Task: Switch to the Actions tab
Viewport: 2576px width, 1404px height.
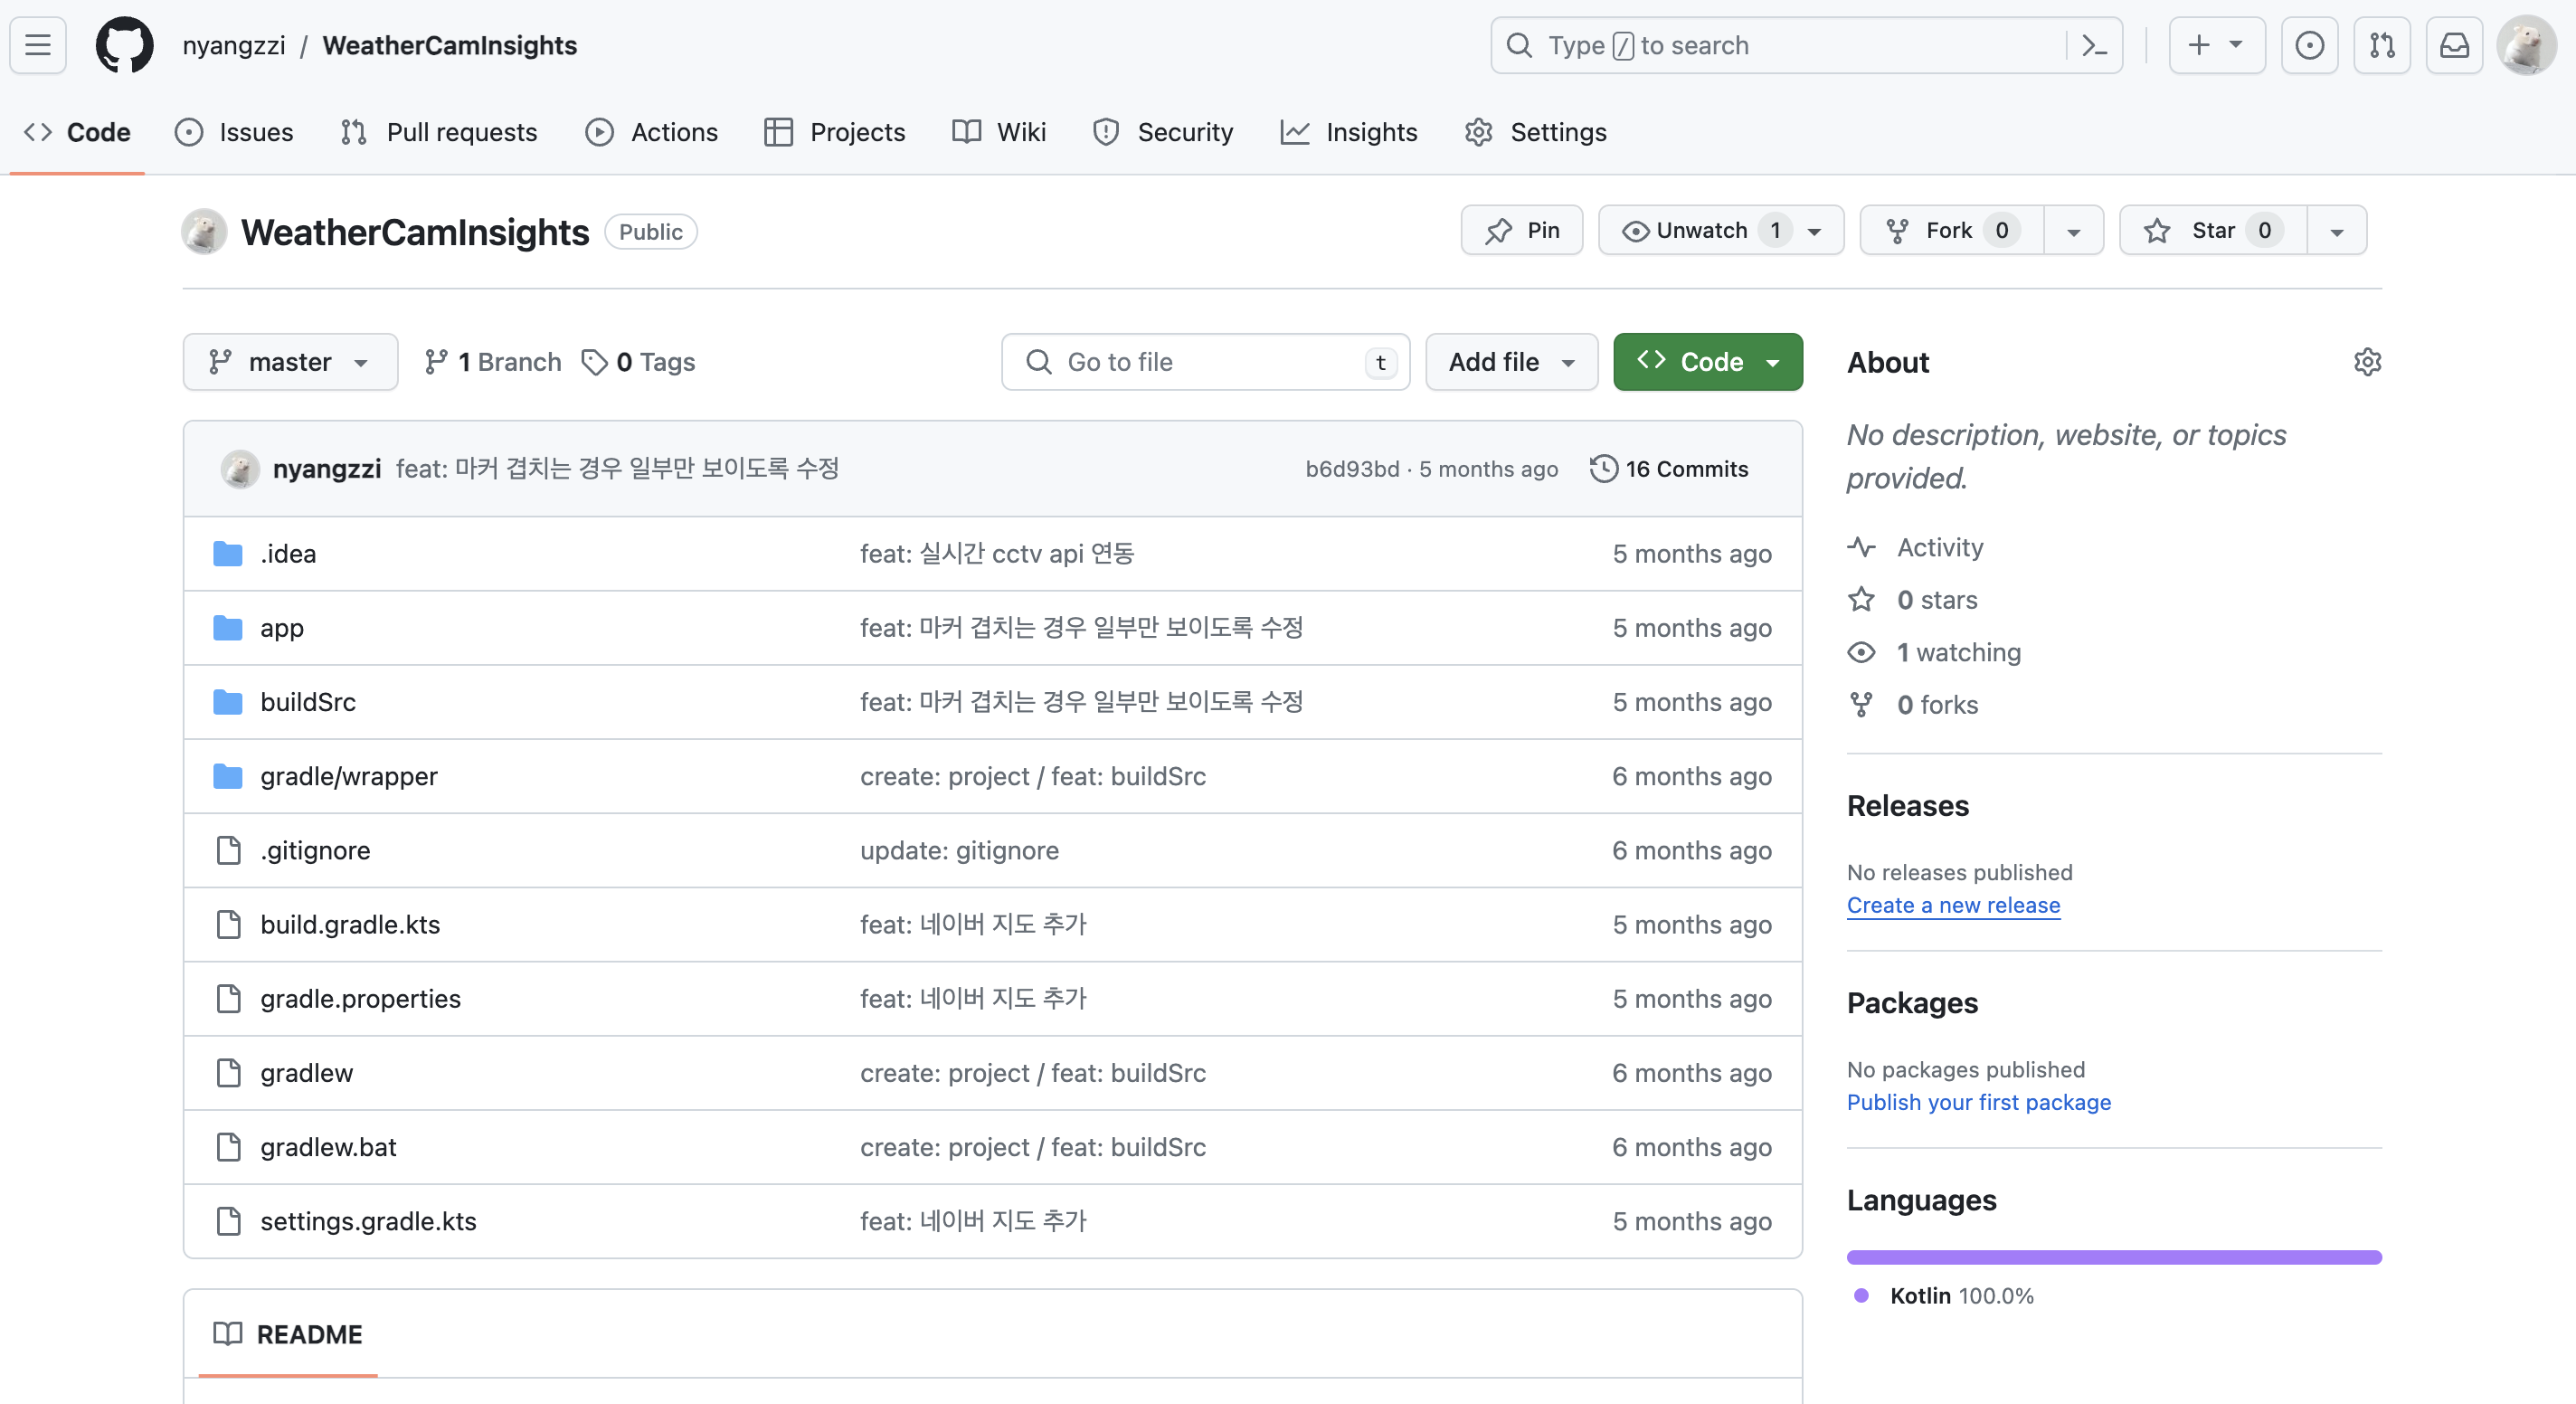Action: coord(652,132)
